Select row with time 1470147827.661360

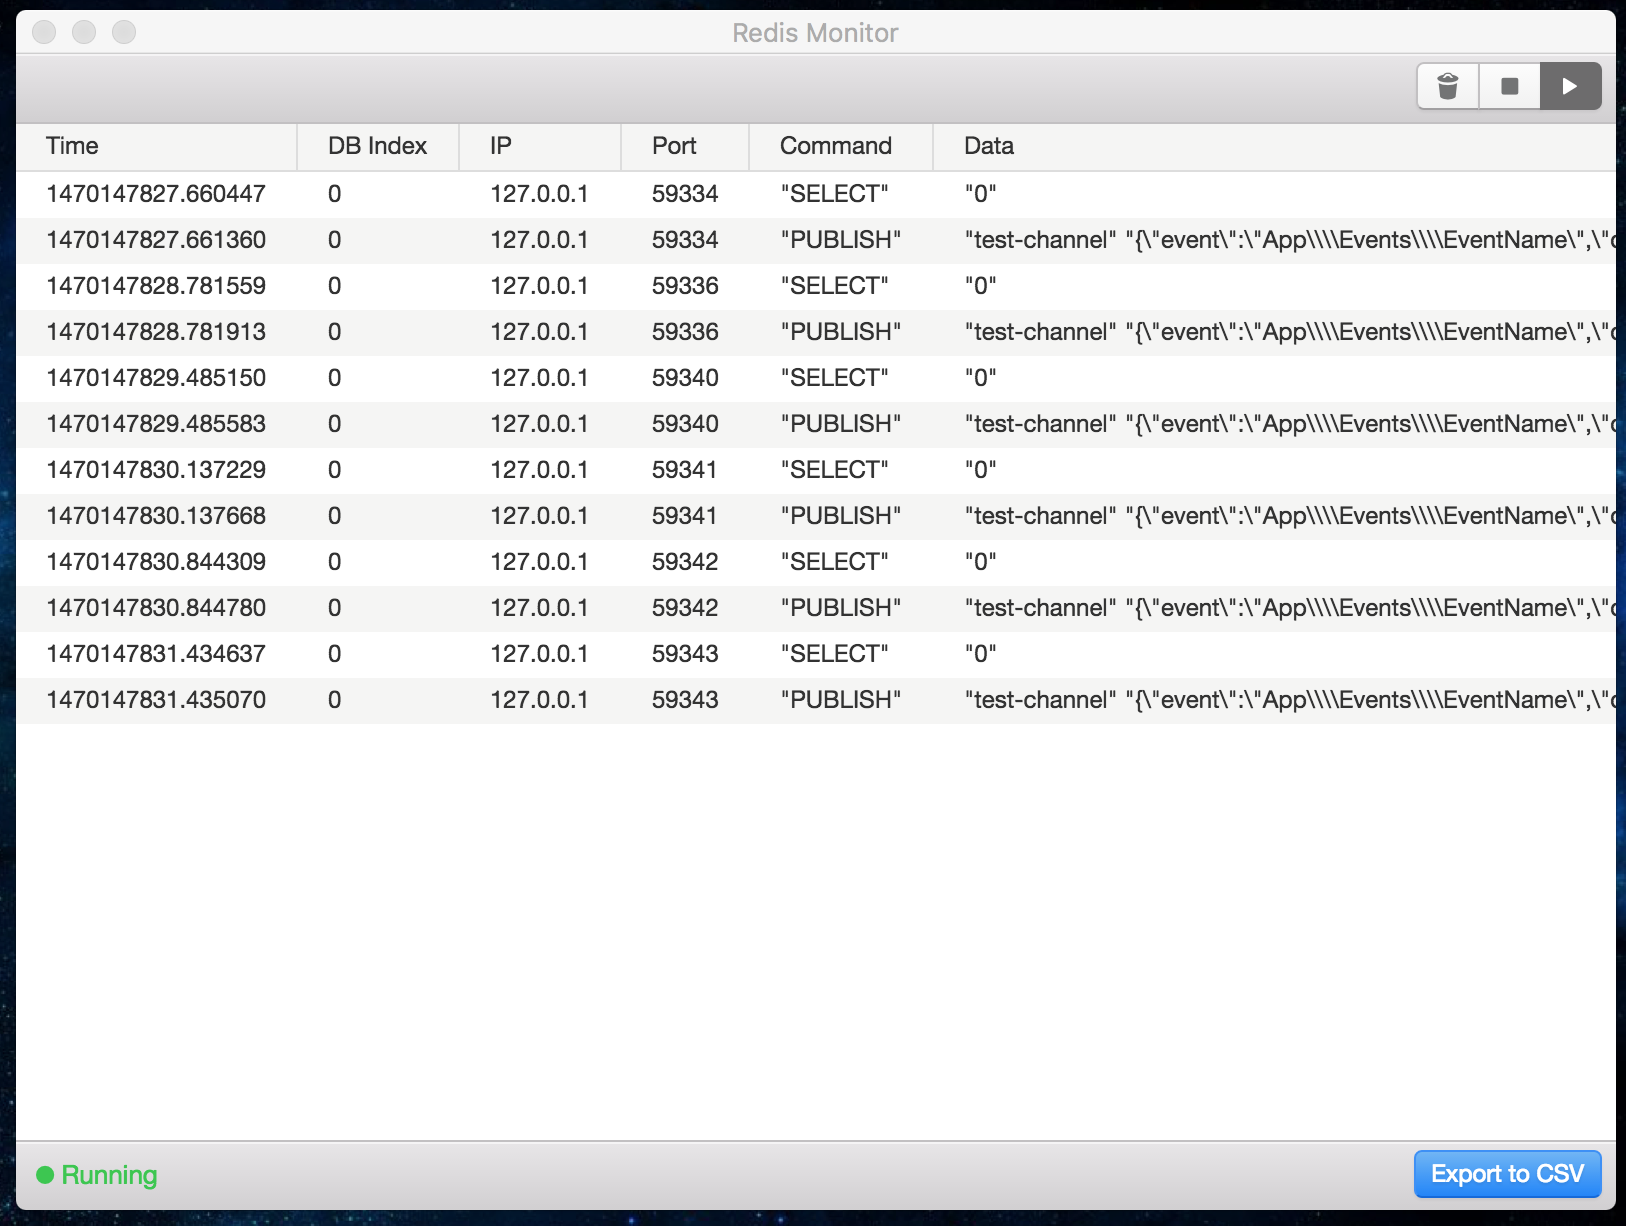(816, 240)
